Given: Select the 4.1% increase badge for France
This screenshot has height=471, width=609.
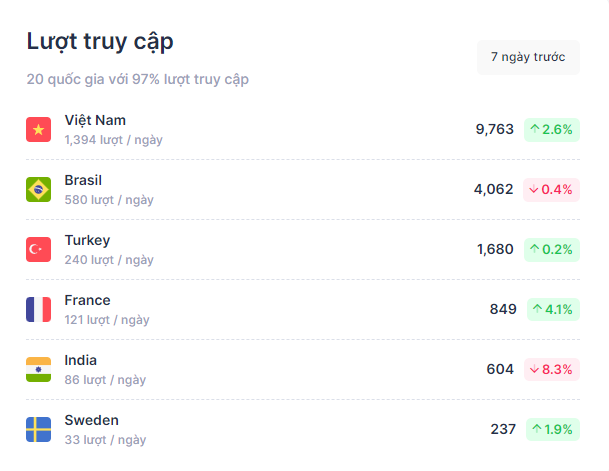Looking at the screenshot, I should [x=552, y=309].
